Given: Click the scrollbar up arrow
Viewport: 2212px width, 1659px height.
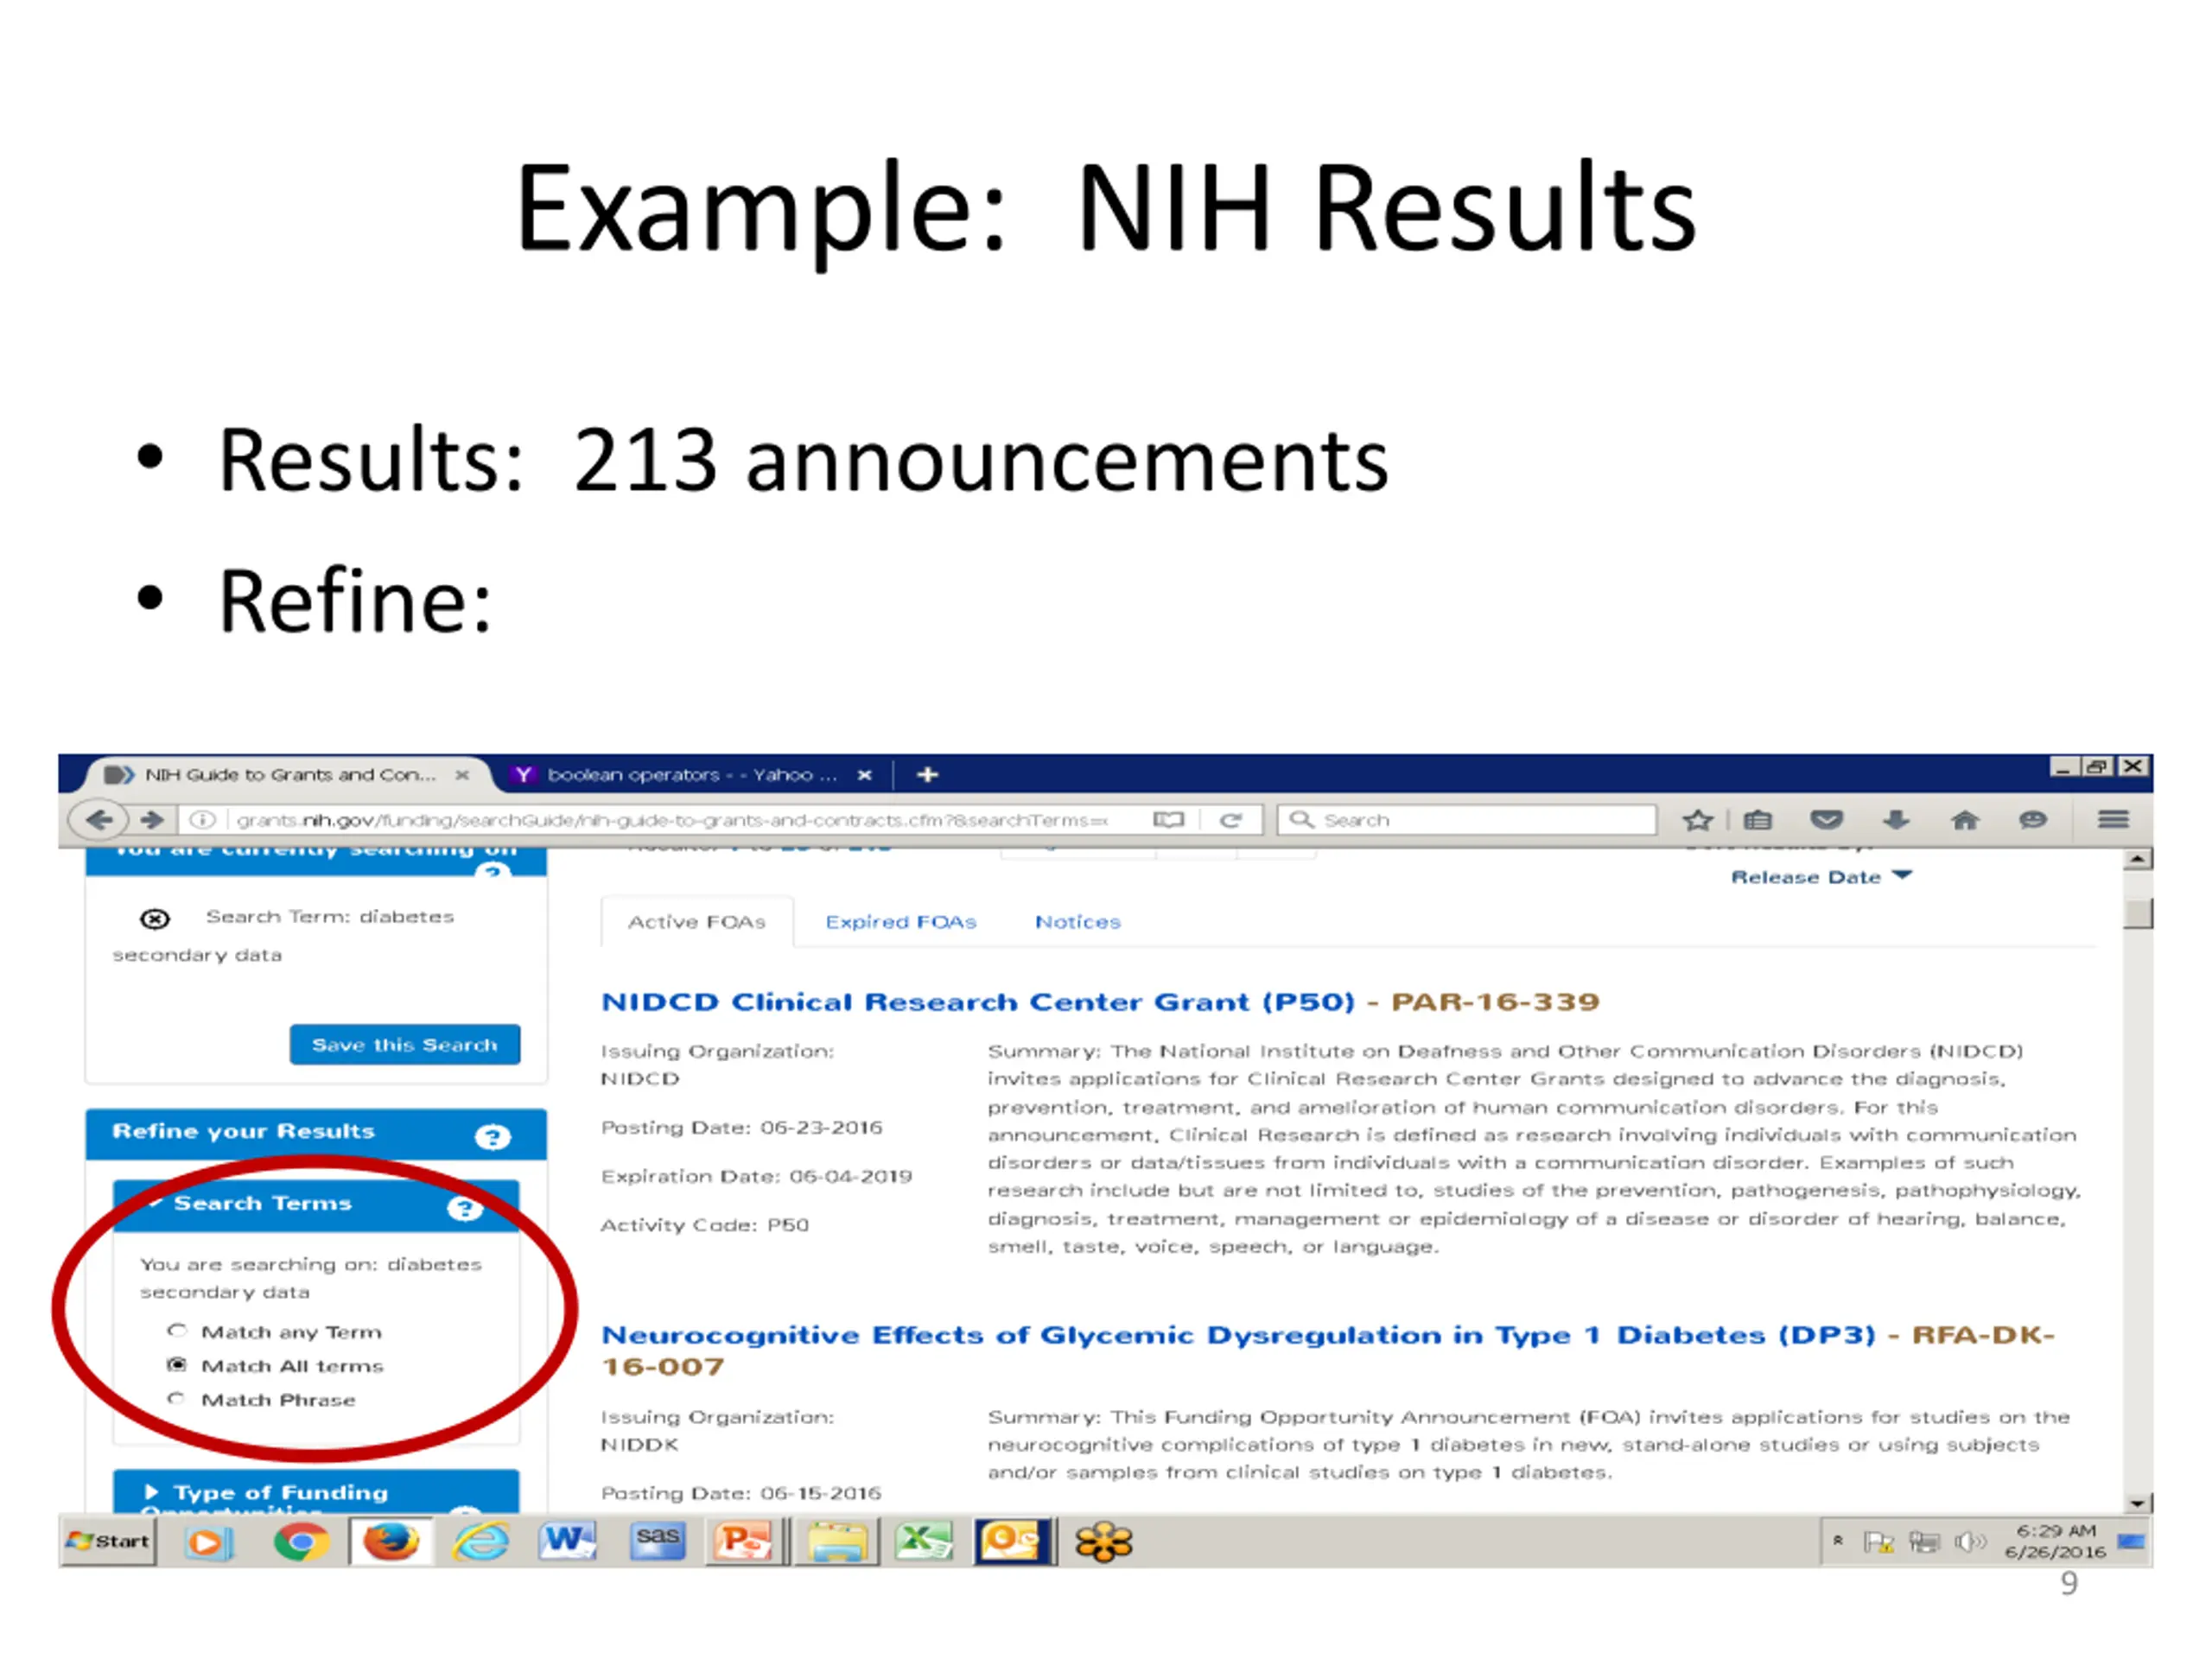Looking at the screenshot, I should point(2137,859).
